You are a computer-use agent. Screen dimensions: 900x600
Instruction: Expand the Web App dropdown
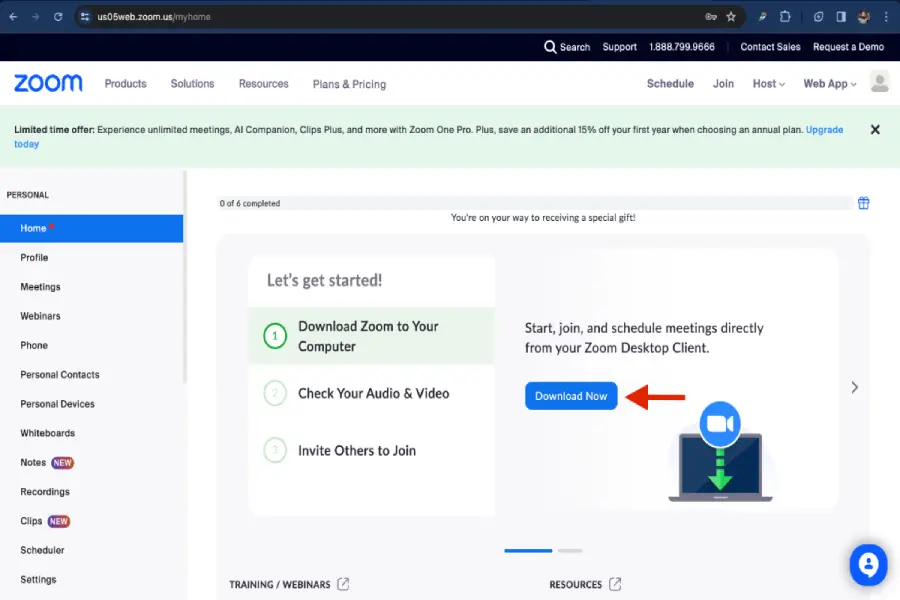click(830, 84)
